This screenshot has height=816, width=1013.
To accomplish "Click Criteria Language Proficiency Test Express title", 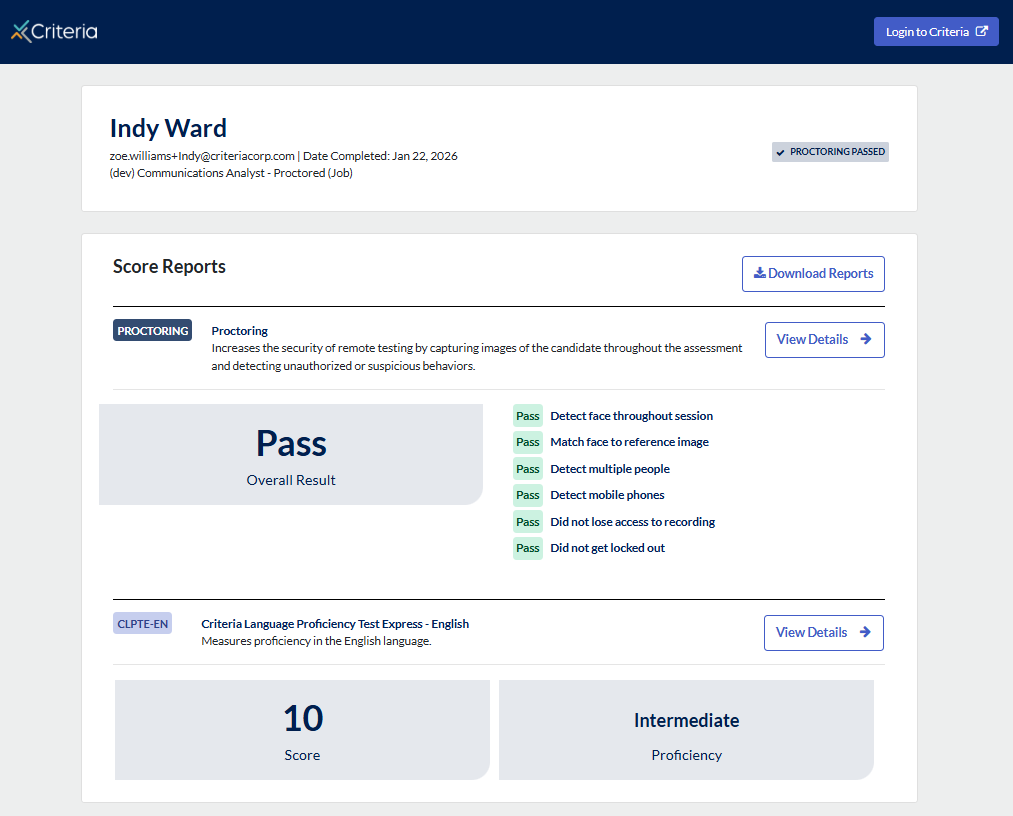I will click(x=335, y=624).
